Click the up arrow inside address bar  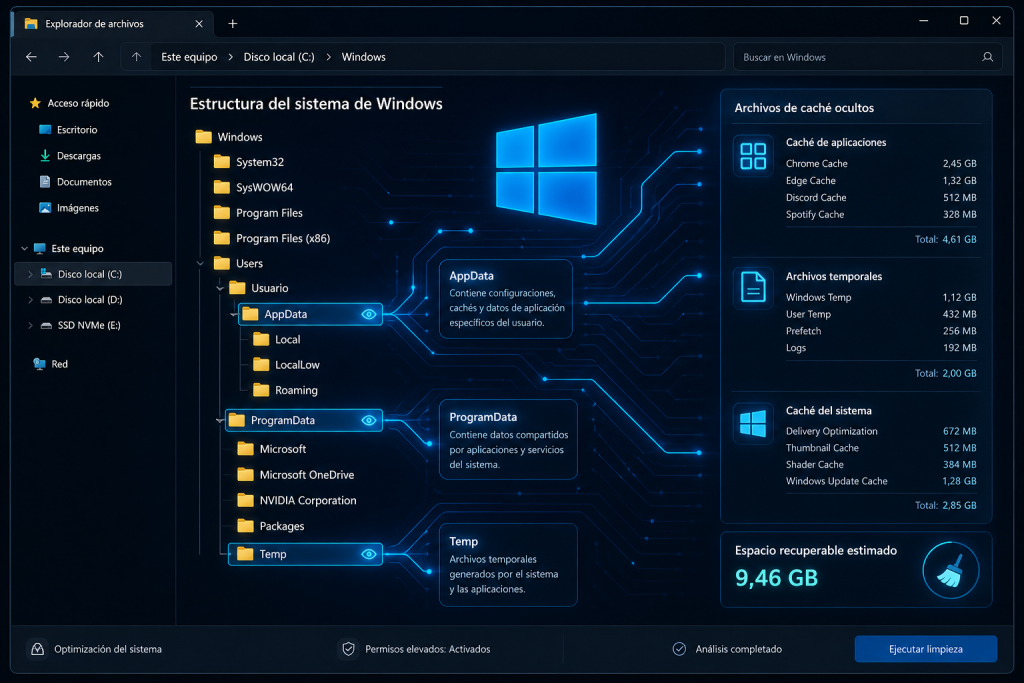(136, 57)
